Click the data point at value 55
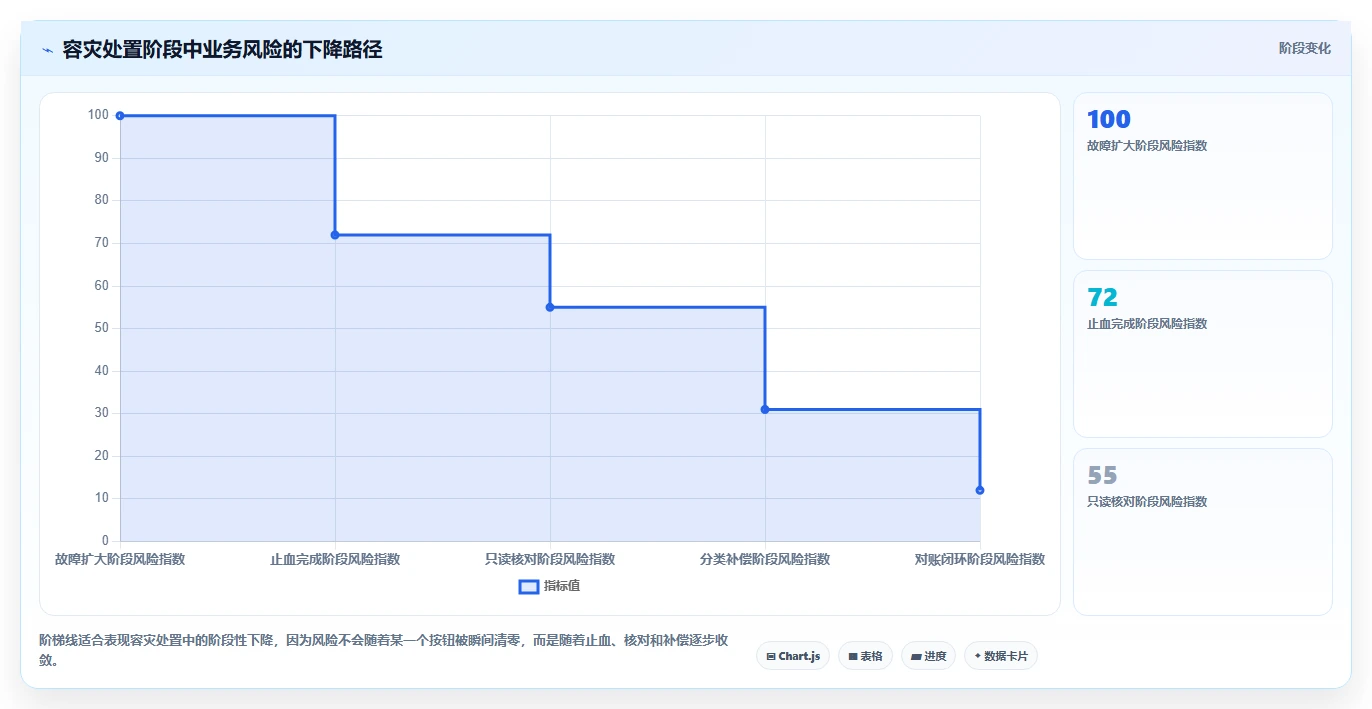1372x709 pixels. pos(550,307)
